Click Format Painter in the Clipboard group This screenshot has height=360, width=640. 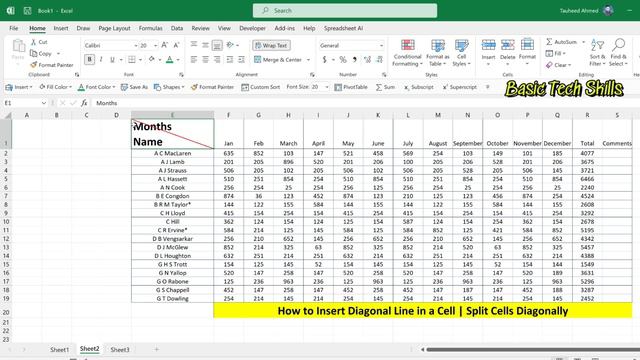pyautogui.click(x=51, y=65)
